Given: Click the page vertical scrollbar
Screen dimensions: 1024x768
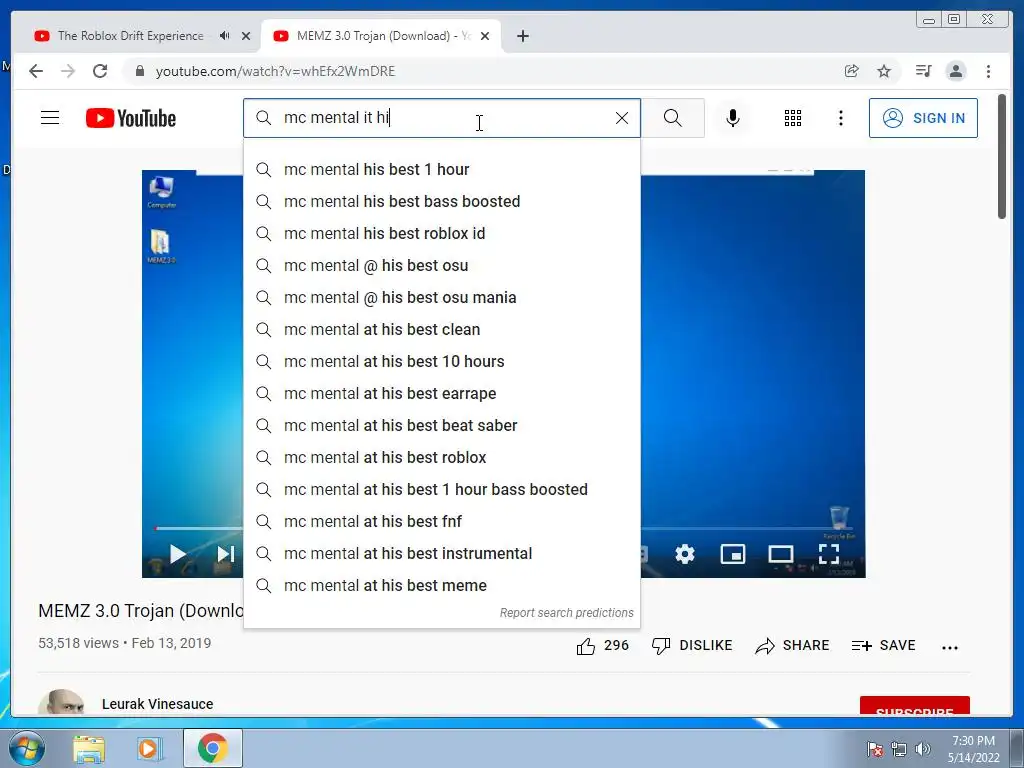Looking at the screenshot, I should coord(1002,157).
